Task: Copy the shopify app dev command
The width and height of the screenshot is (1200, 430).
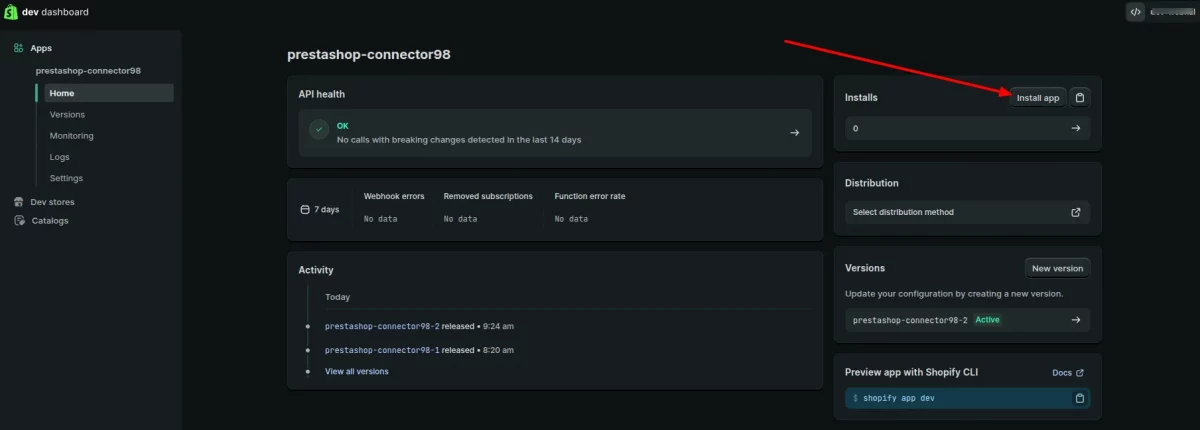Action: click(x=1079, y=398)
